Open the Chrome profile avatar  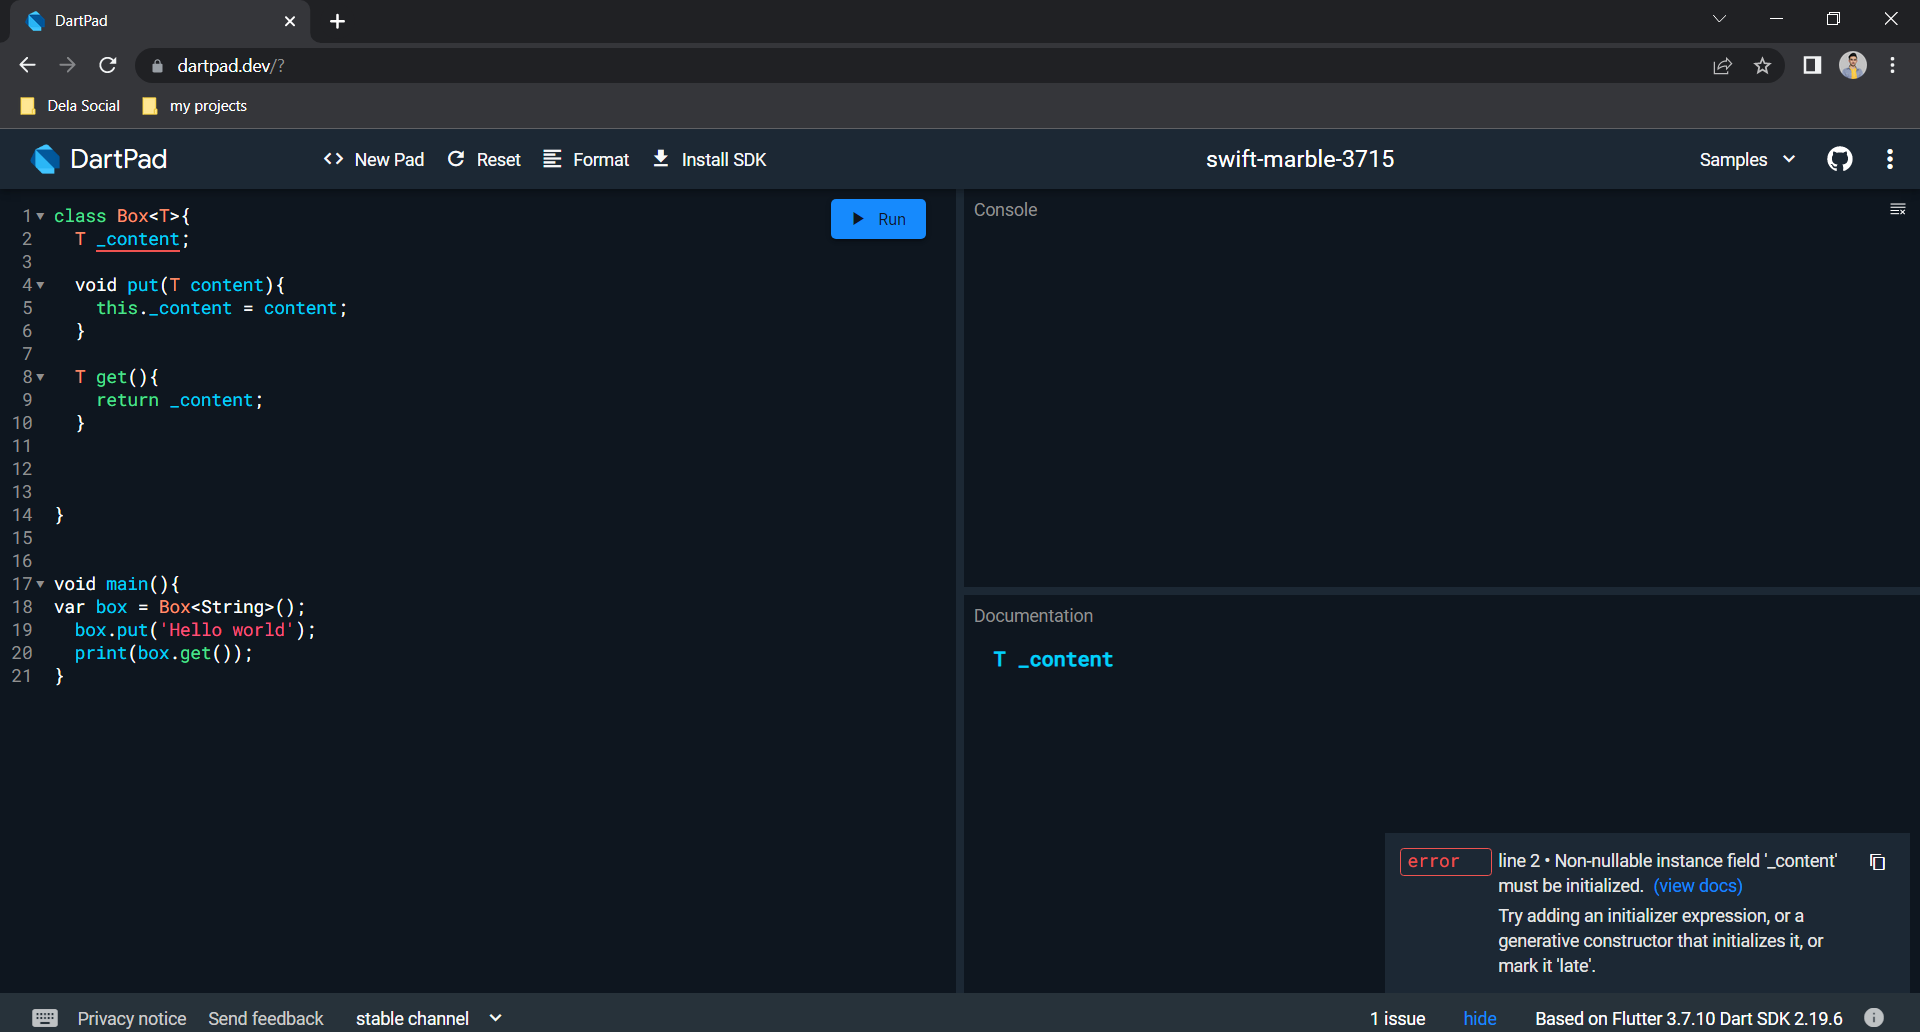click(x=1852, y=65)
